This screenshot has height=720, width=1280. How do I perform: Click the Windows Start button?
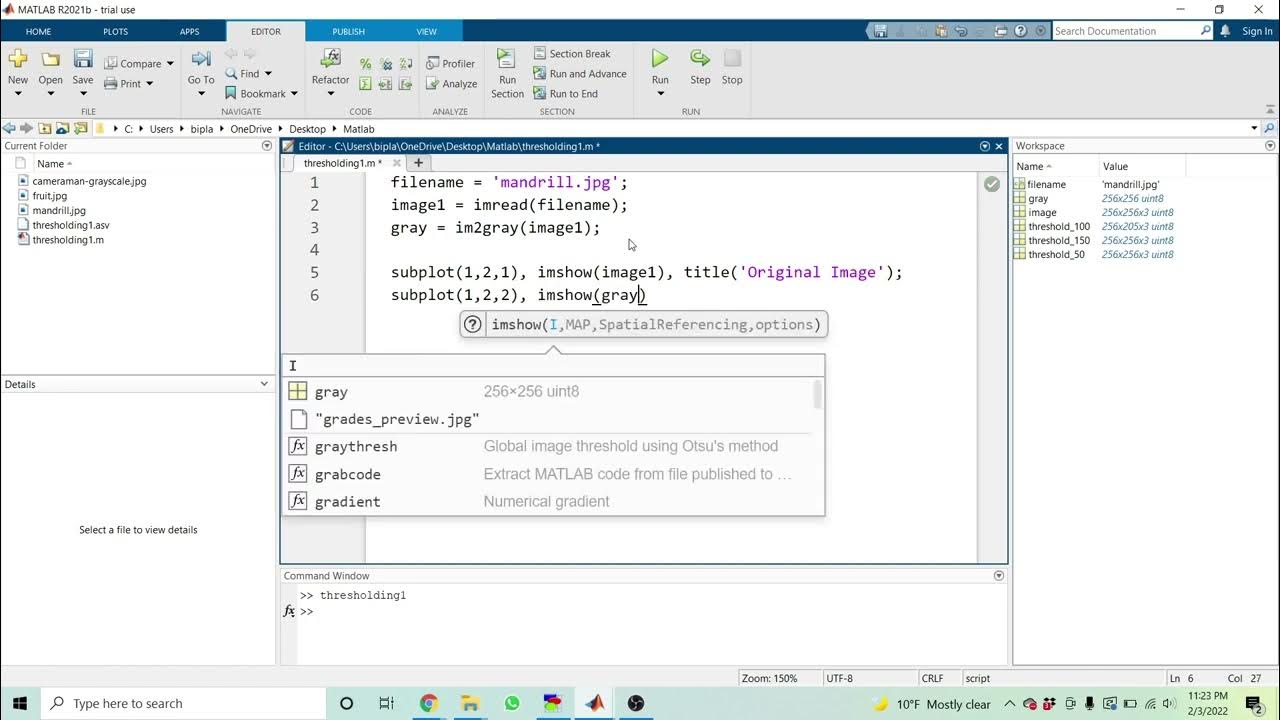pyautogui.click(x=20, y=703)
